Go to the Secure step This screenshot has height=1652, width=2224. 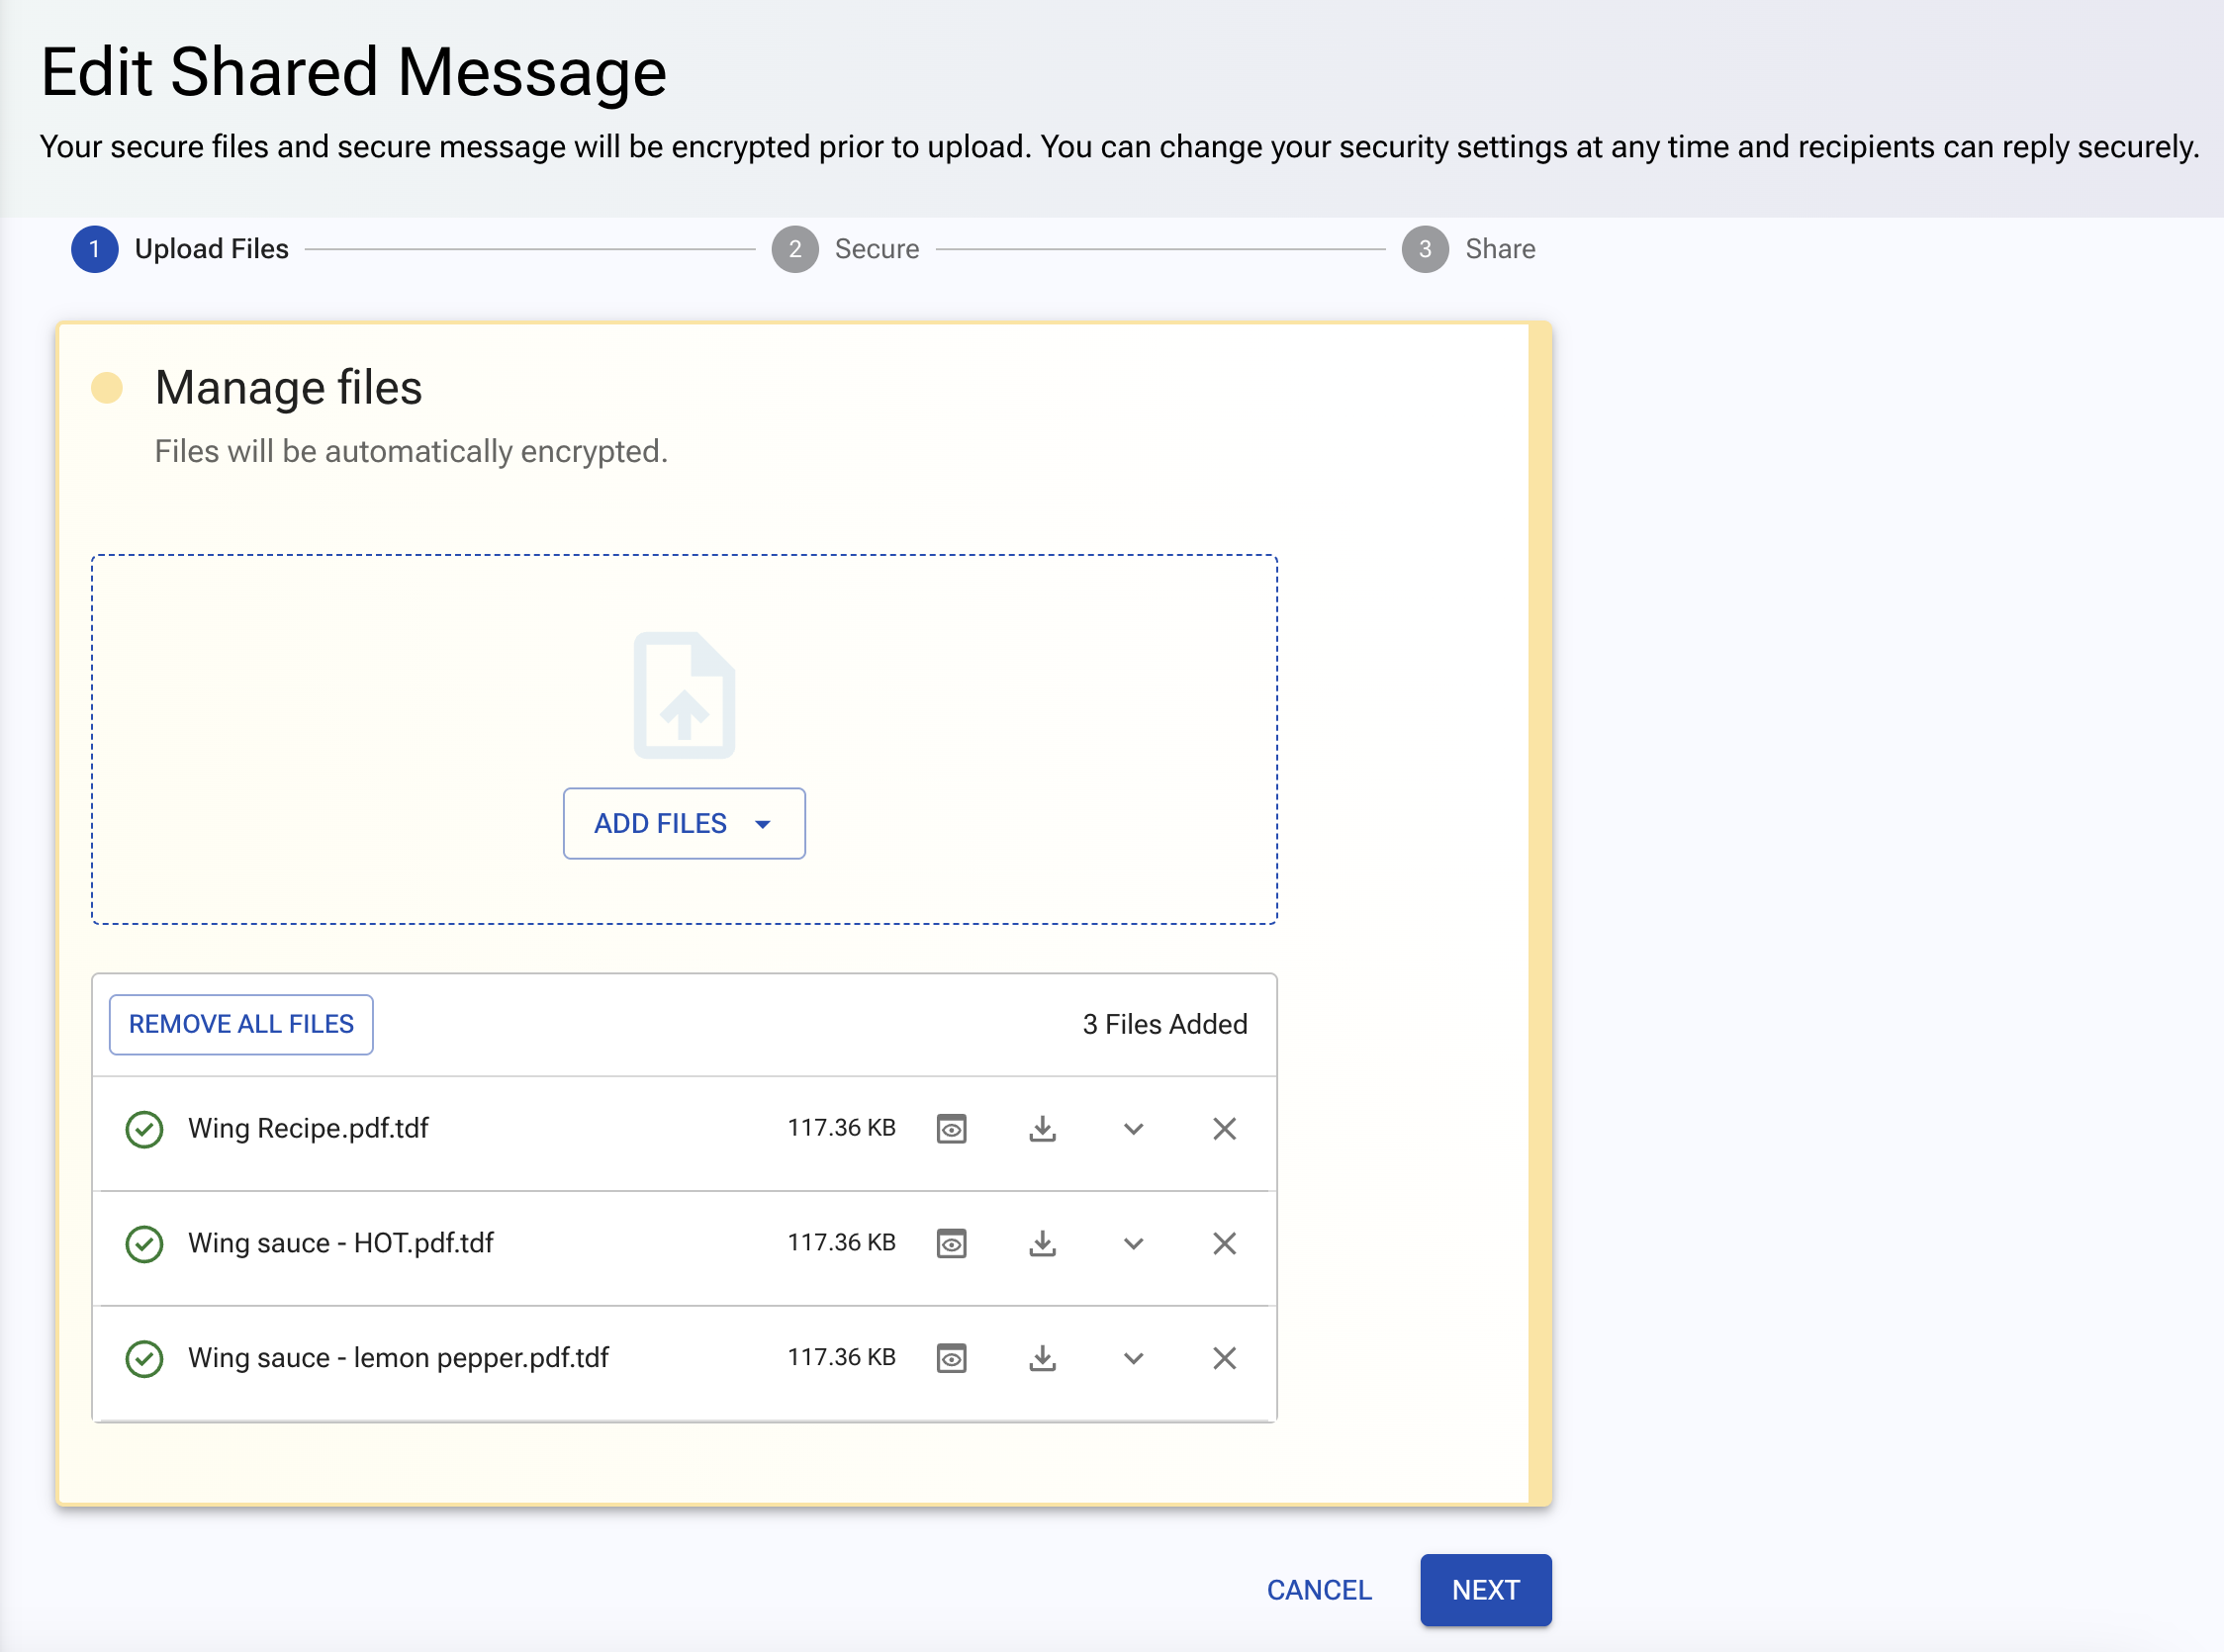[x=845, y=249]
